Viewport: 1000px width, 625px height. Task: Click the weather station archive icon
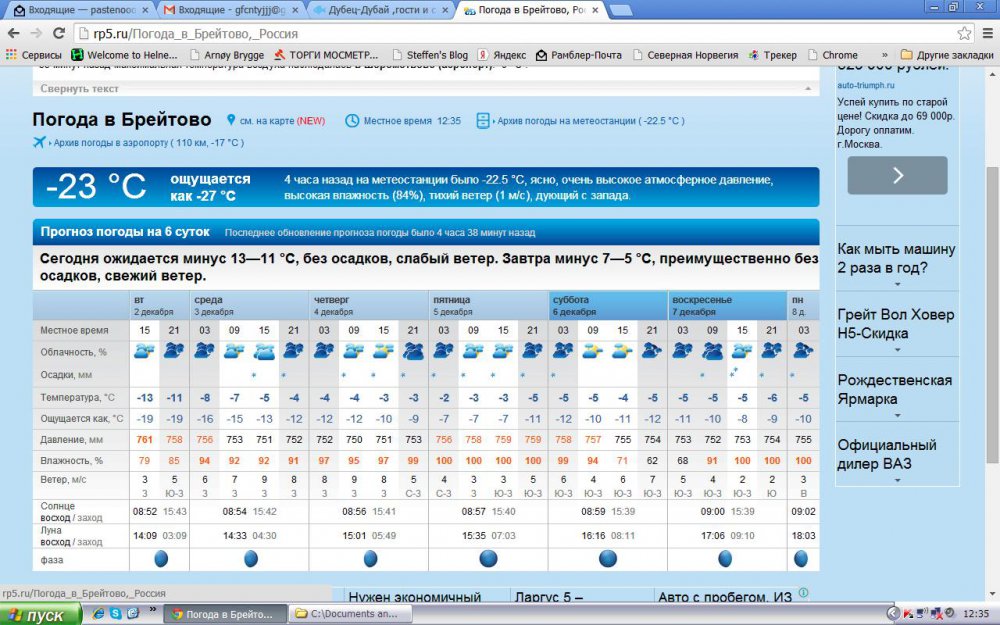(x=484, y=121)
